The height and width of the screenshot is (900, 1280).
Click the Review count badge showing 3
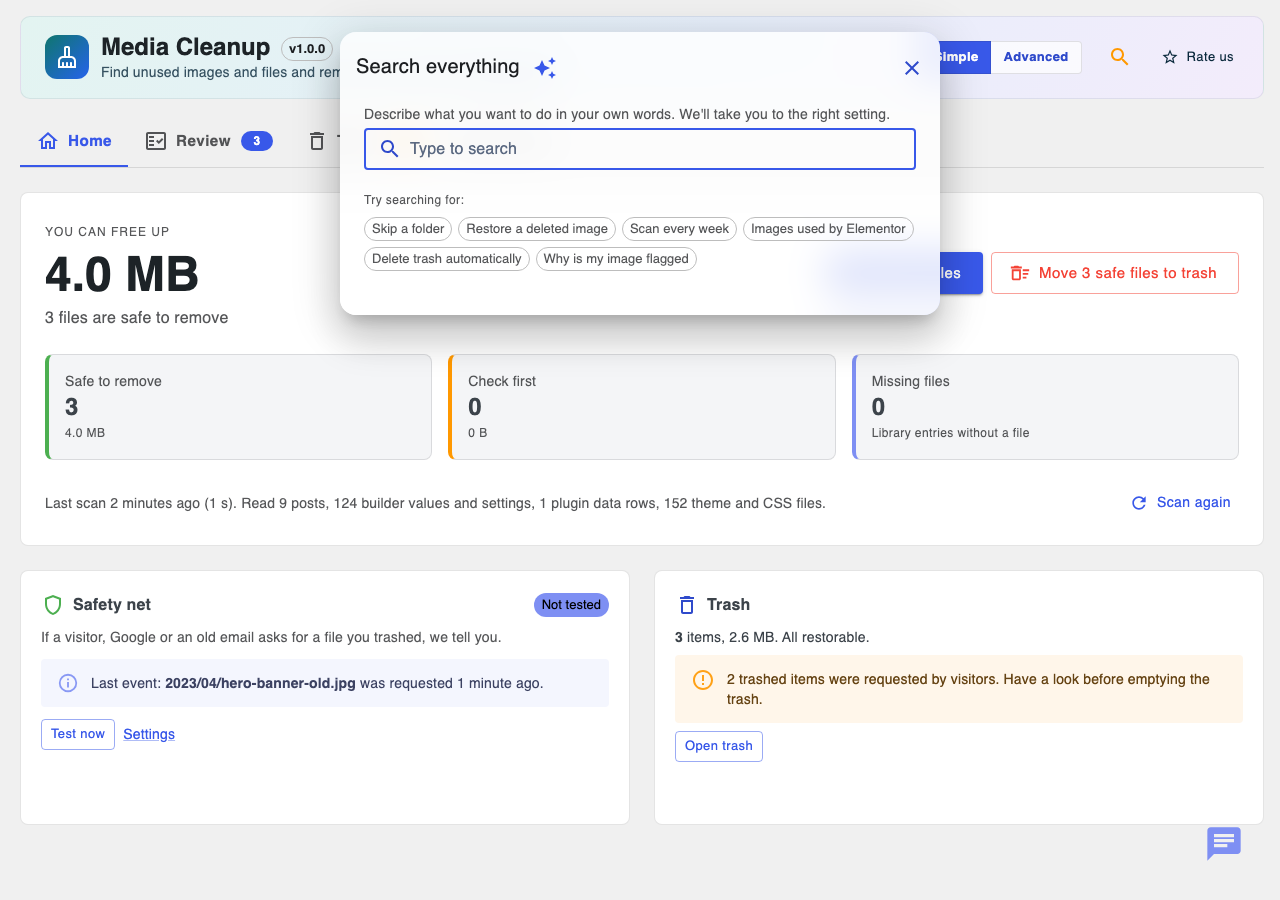pos(257,141)
